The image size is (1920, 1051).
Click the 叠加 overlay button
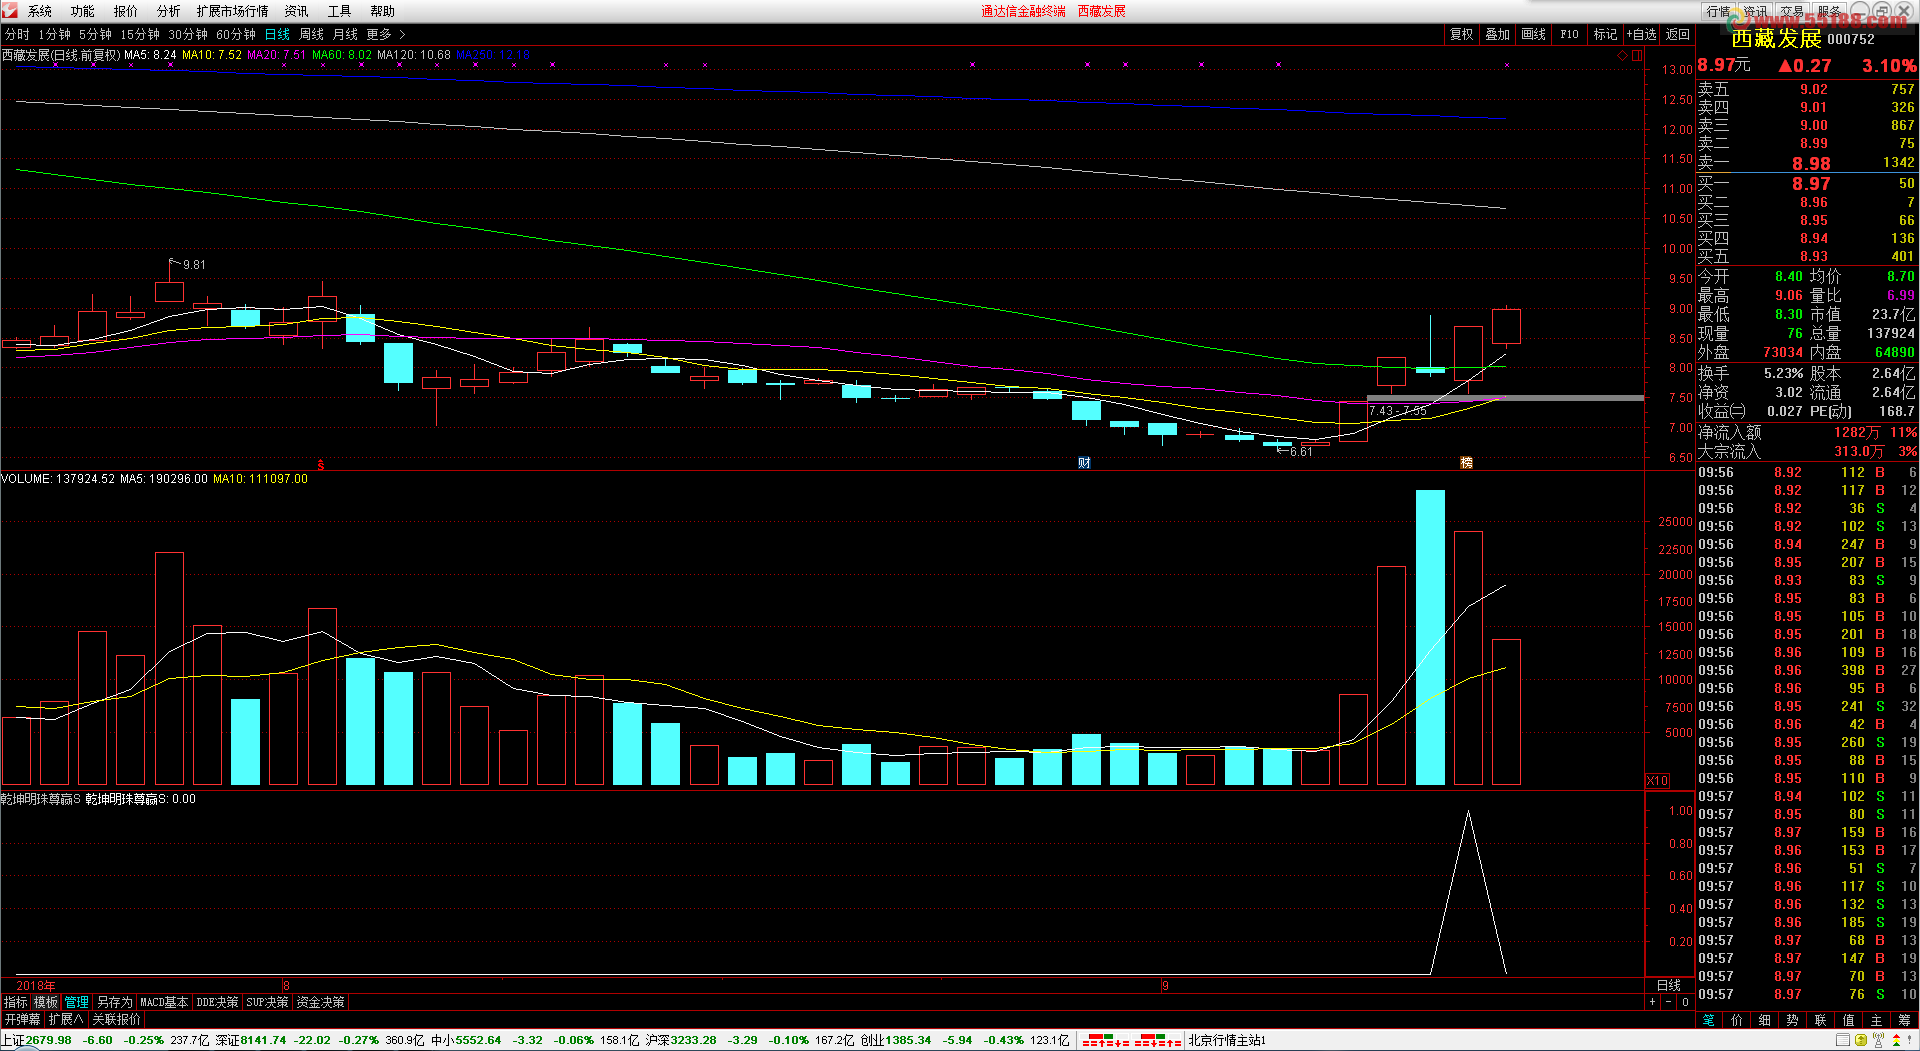coord(1497,34)
